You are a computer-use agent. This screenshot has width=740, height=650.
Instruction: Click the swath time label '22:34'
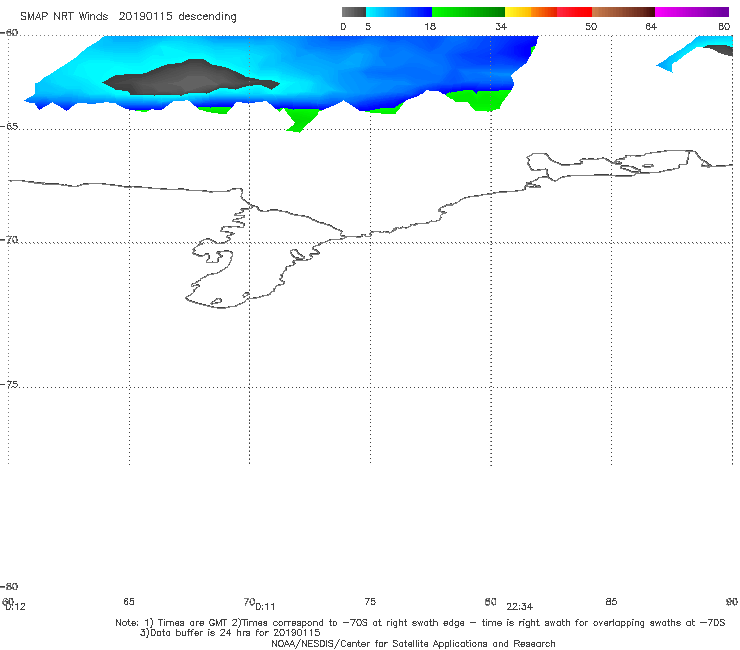pos(520,607)
